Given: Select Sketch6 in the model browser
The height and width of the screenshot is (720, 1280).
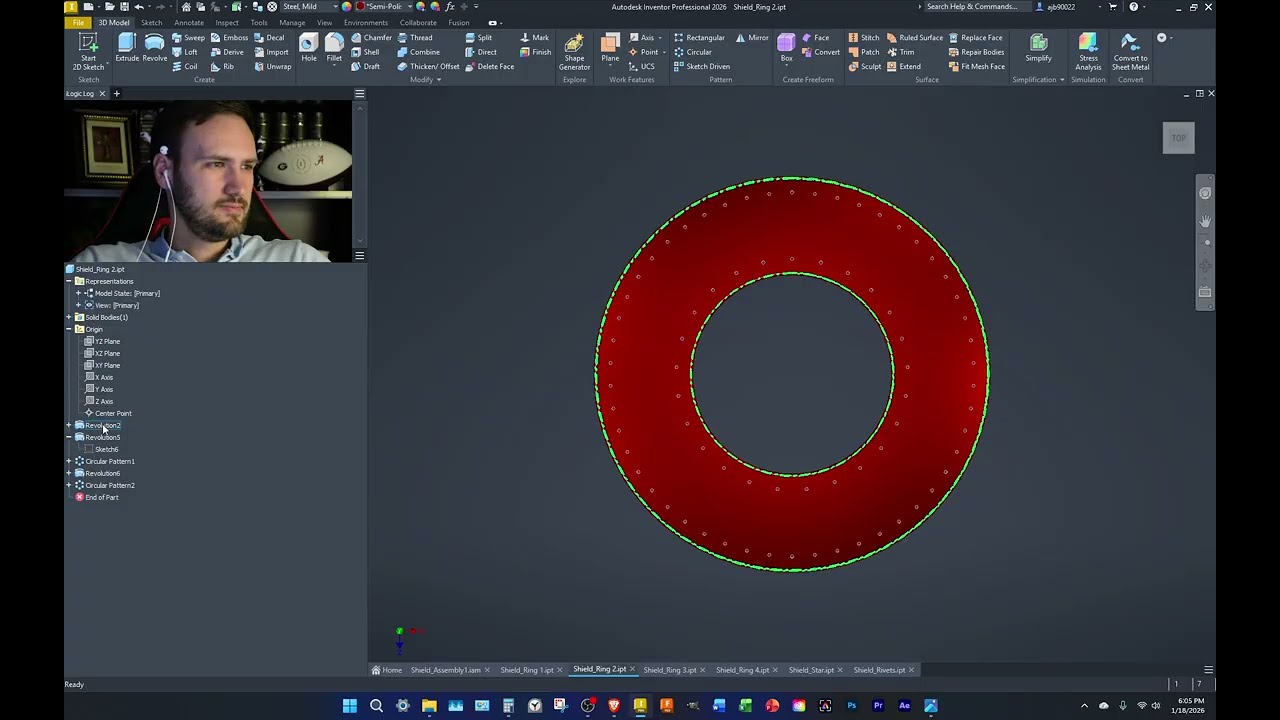Looking at the screenshot, I should tap(102, 449).
